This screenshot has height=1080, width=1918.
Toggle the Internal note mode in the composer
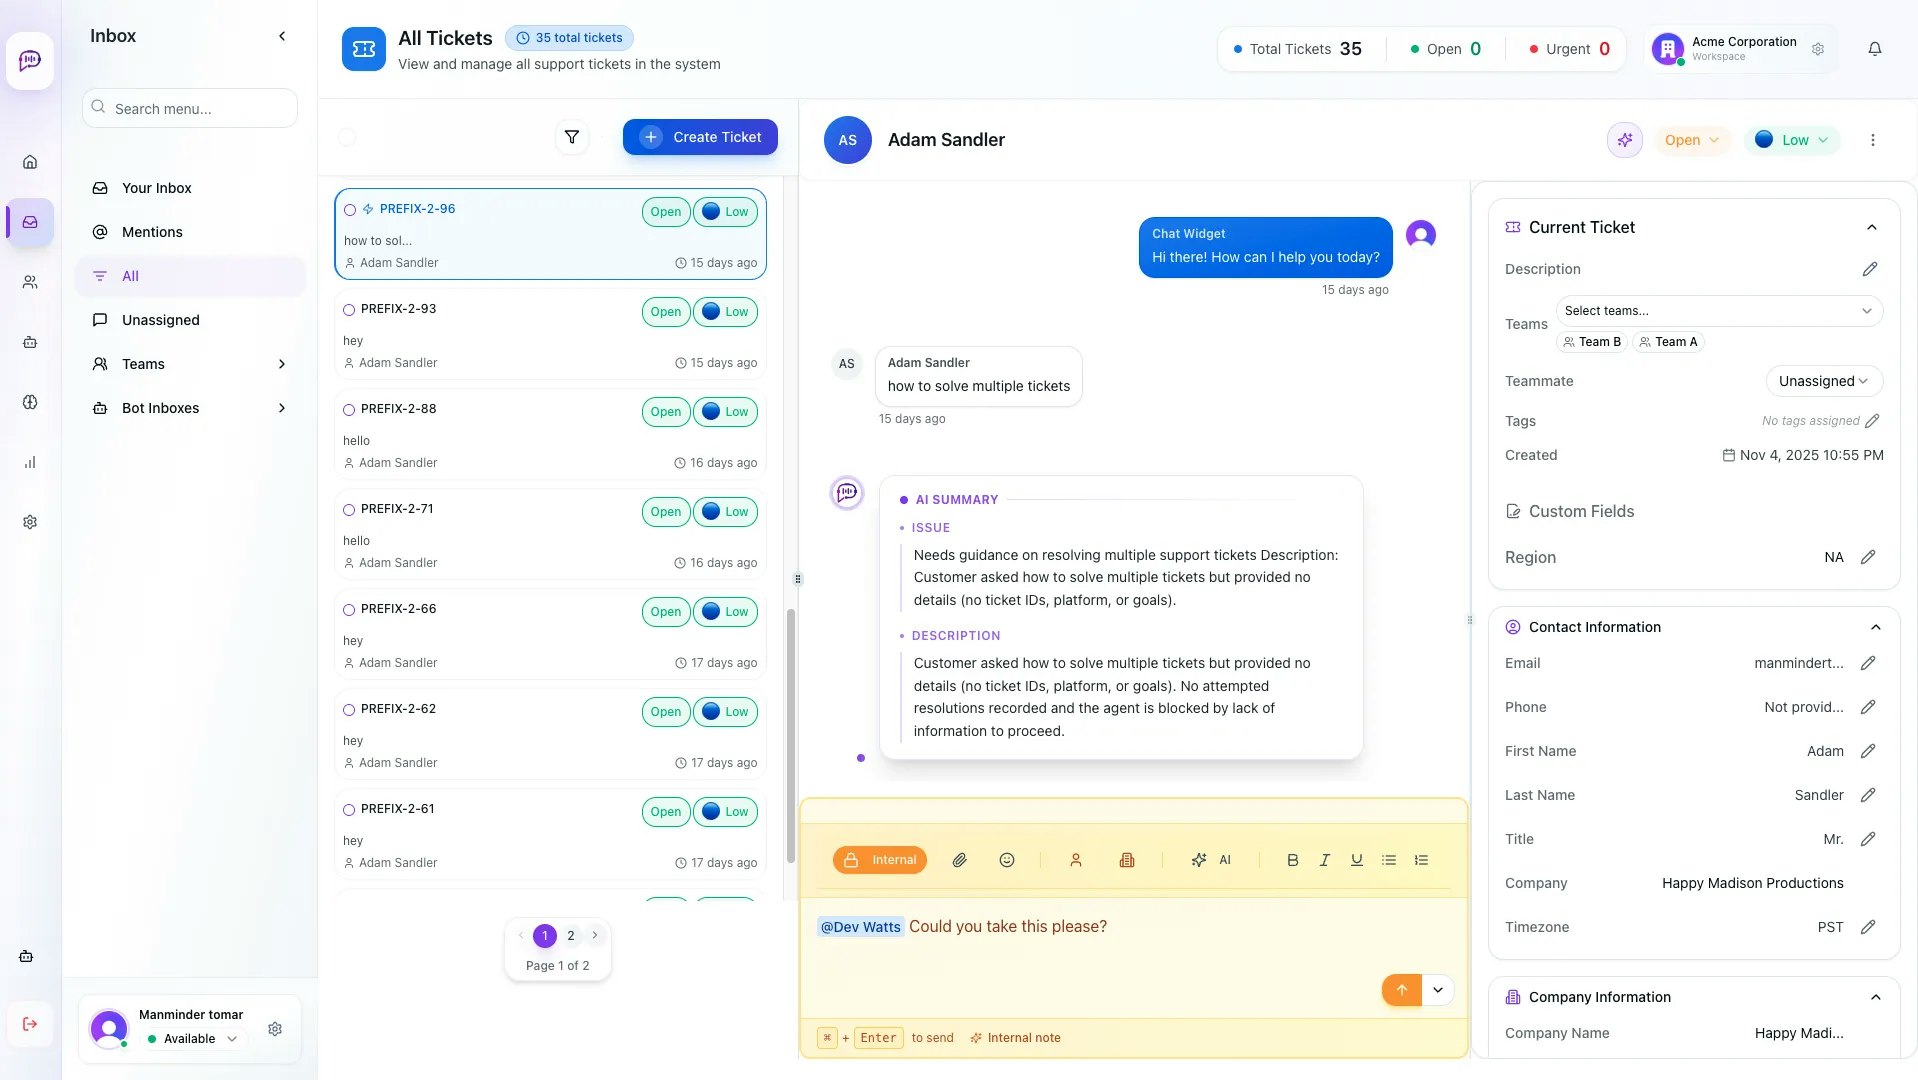880,859
